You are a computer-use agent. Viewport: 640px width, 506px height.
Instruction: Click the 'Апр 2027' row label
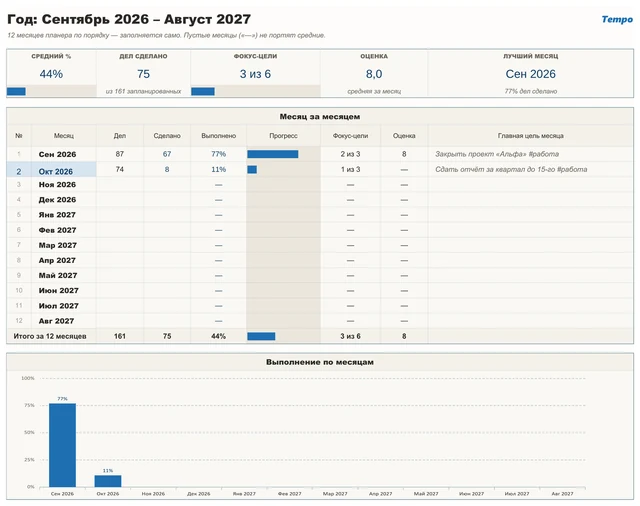57,260
